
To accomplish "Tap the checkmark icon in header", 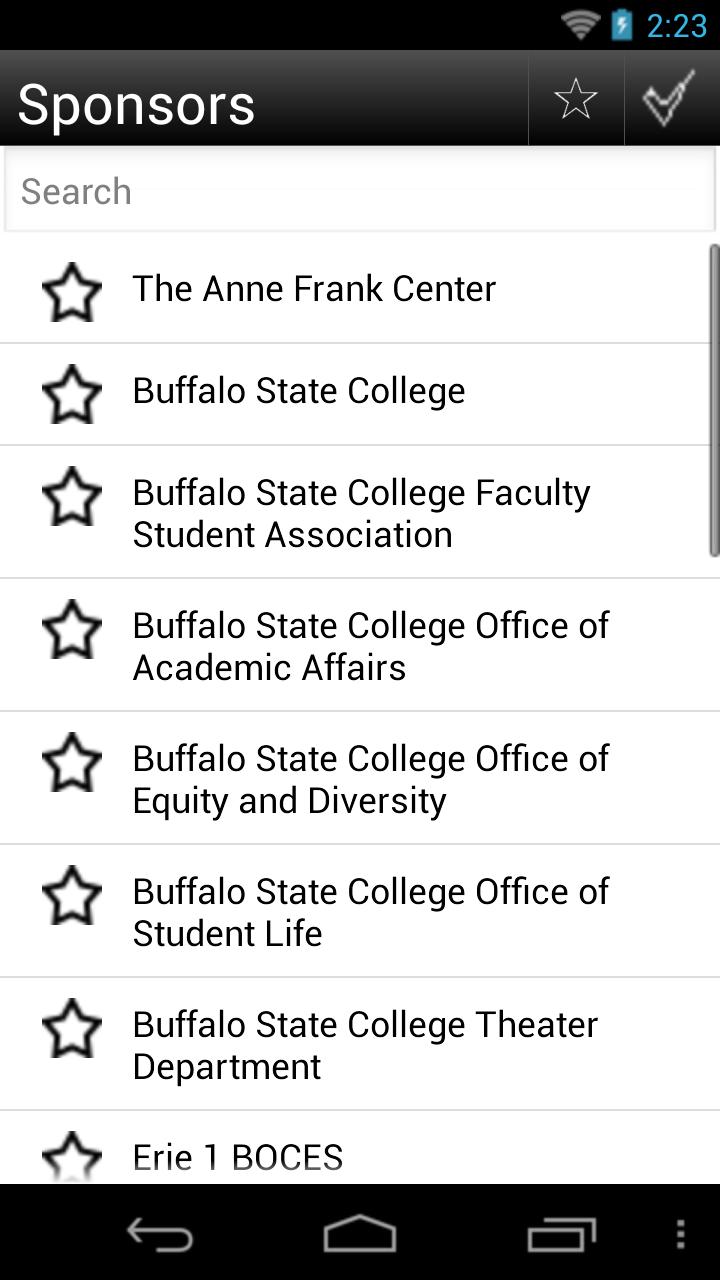I will tap(669, 99).
